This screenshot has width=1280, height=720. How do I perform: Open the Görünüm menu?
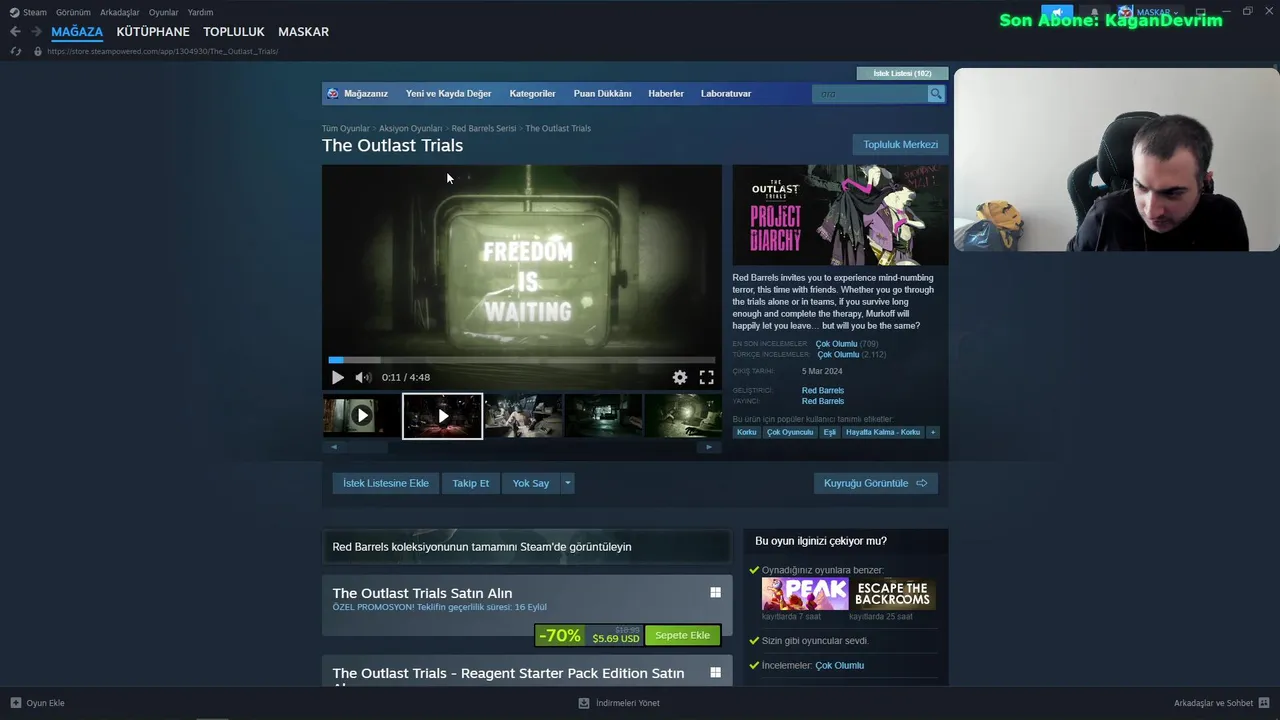73,12
